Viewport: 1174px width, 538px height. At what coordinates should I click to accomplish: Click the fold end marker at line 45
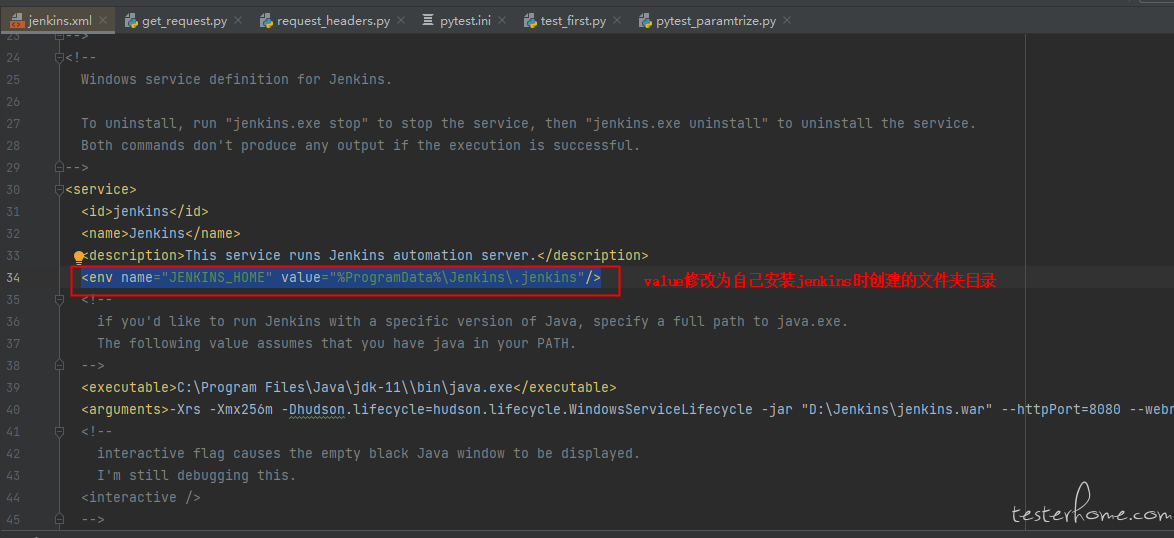point(60,519)
